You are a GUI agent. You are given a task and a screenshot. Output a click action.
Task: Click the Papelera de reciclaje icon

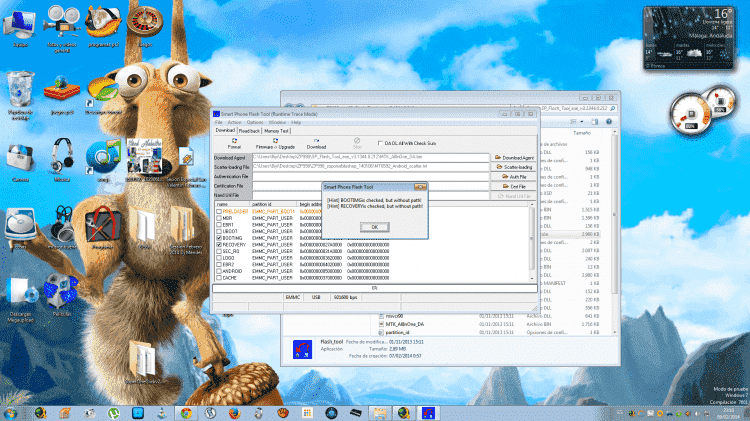point(20,95)
